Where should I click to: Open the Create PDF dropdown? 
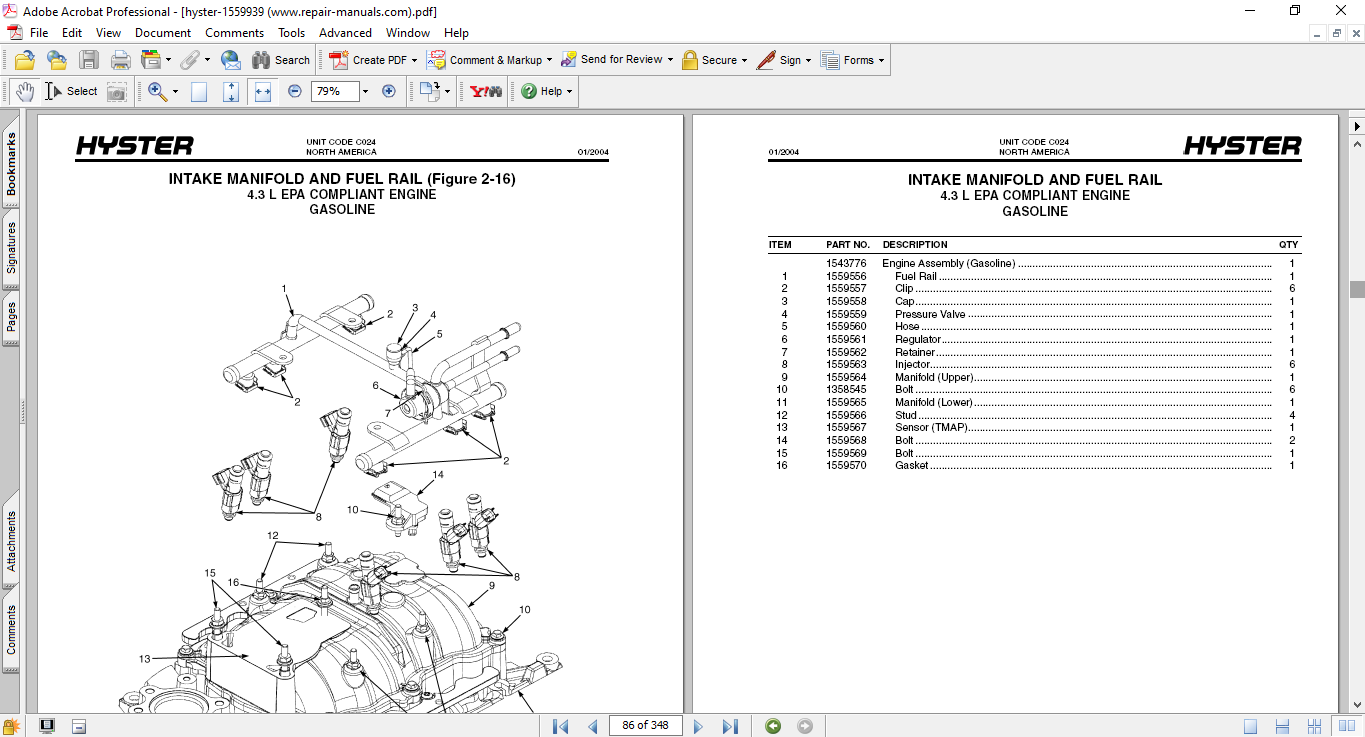click(x=413, y=59)
